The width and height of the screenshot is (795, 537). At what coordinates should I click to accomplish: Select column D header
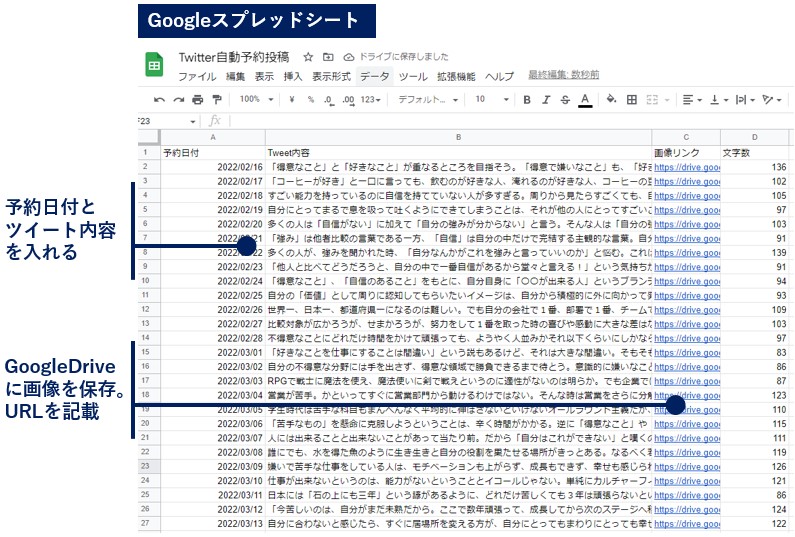pos(754,137)
